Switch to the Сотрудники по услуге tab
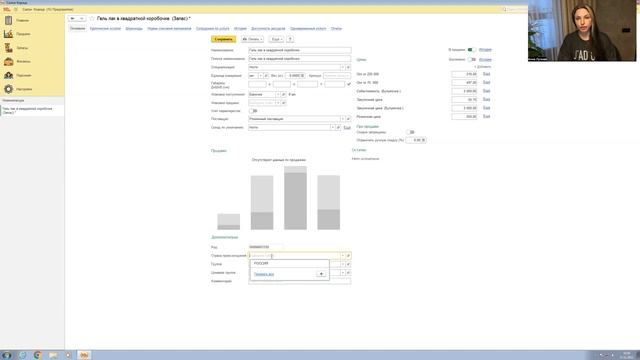 [x=213, y=29]
